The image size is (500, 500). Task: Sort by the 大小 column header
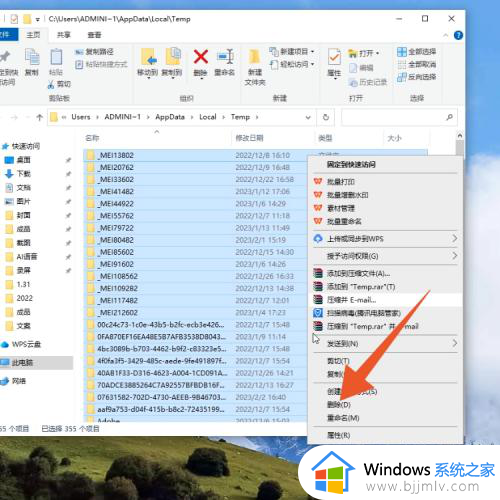tap(395, 138)
